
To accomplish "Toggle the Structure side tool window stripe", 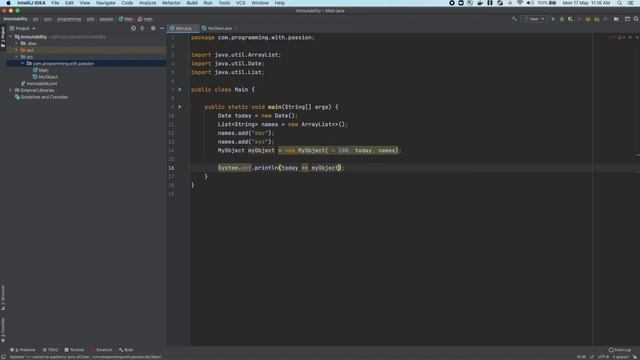I will coord(3,298).
